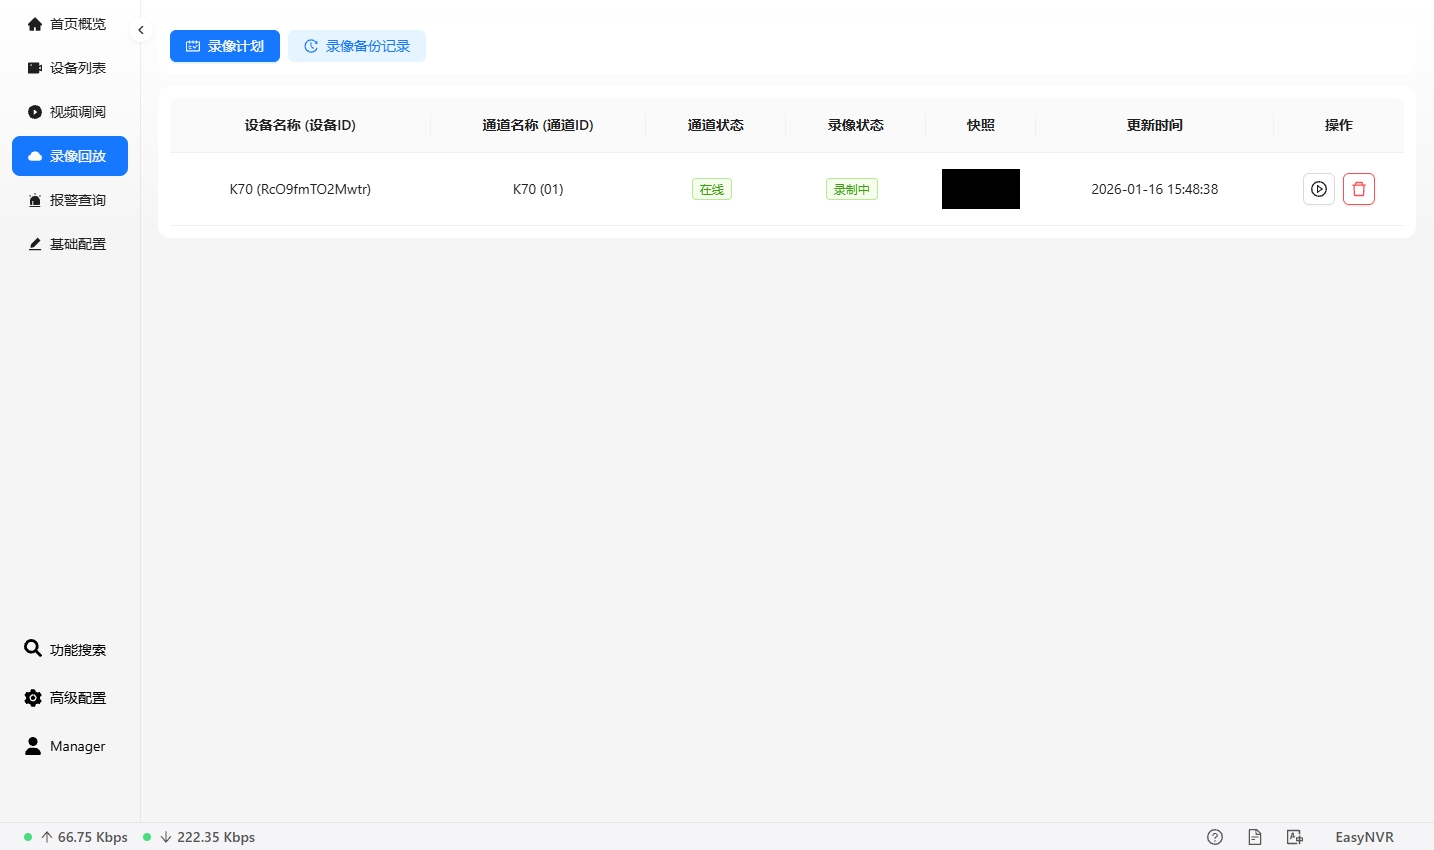This screenshot has width=1434, height=850.
Task: Switch to the 录像备份记录 tab
Action: [357, 46]
